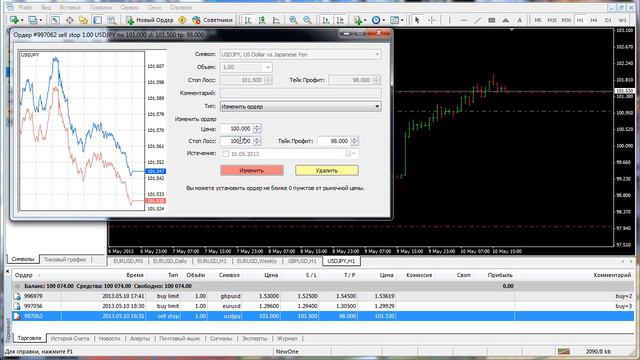Toggle chart auto scroll icon
This screenshot has width=640, height=360.
(x=326, y=20)
